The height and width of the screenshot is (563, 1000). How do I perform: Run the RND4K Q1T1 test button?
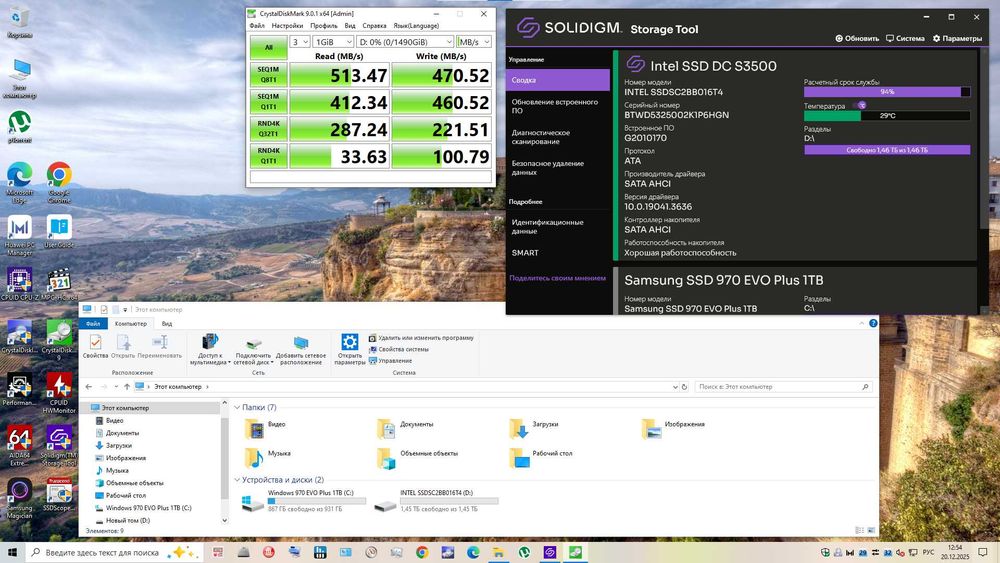click(x=268, y=156)
